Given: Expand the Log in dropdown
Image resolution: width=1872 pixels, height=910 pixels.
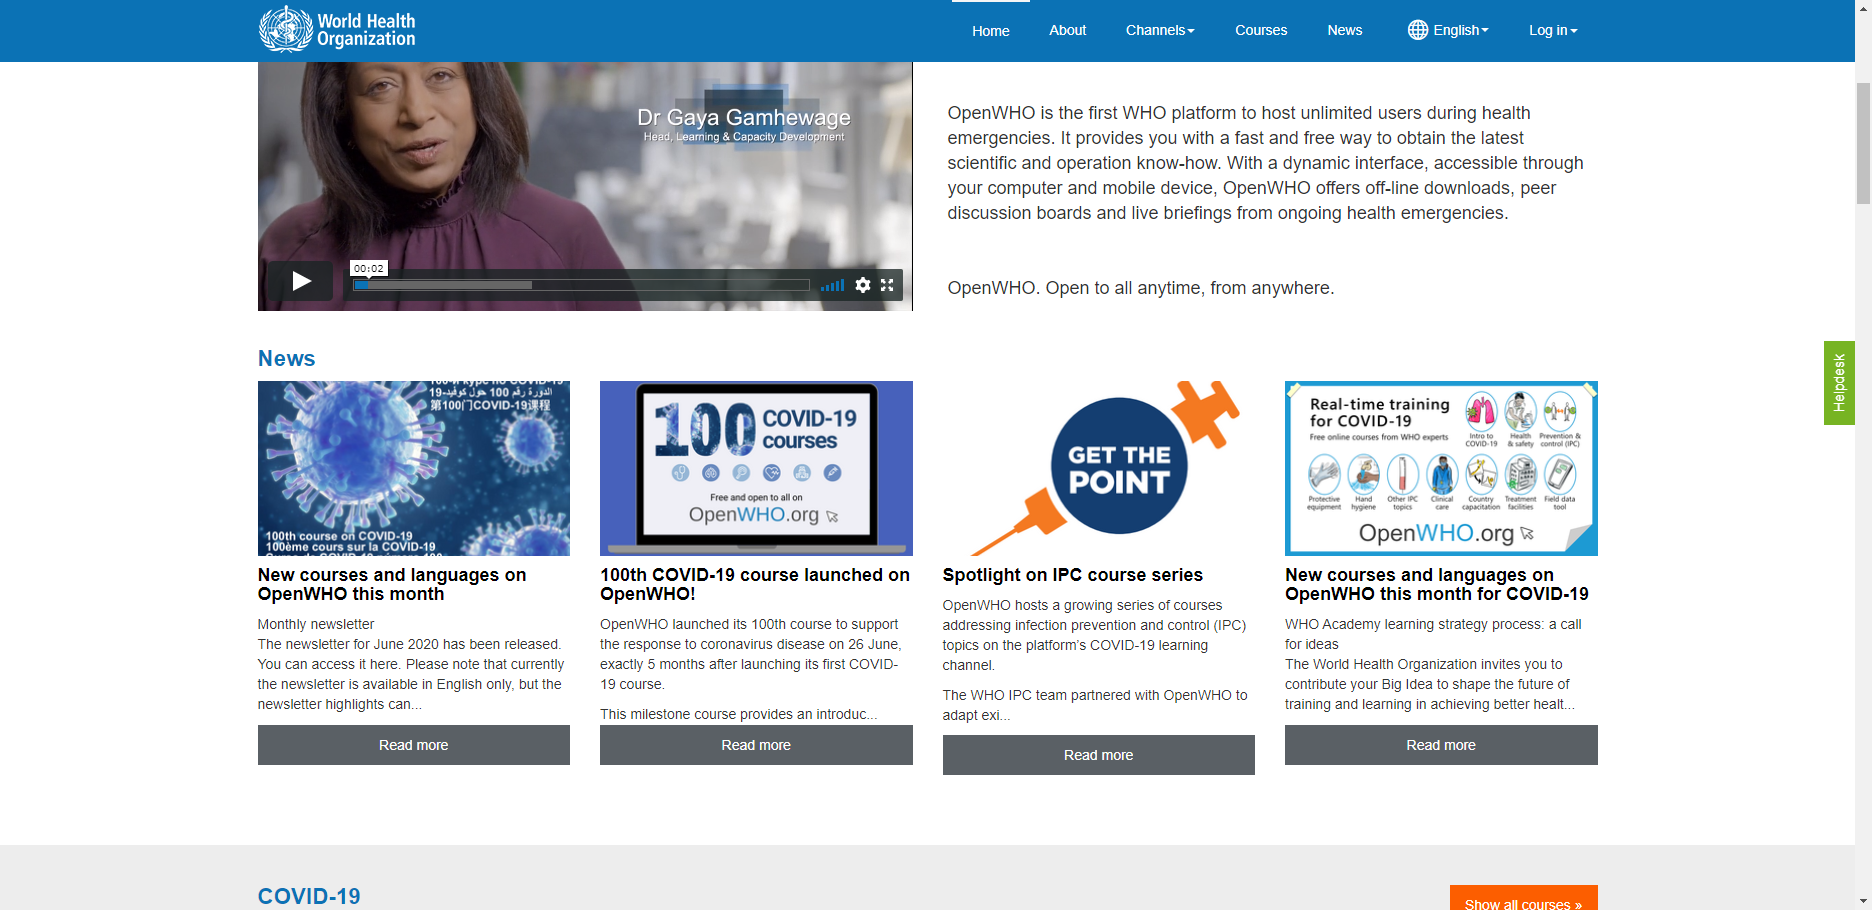Looking at the screenshot, I should [x=1552, y=30].
